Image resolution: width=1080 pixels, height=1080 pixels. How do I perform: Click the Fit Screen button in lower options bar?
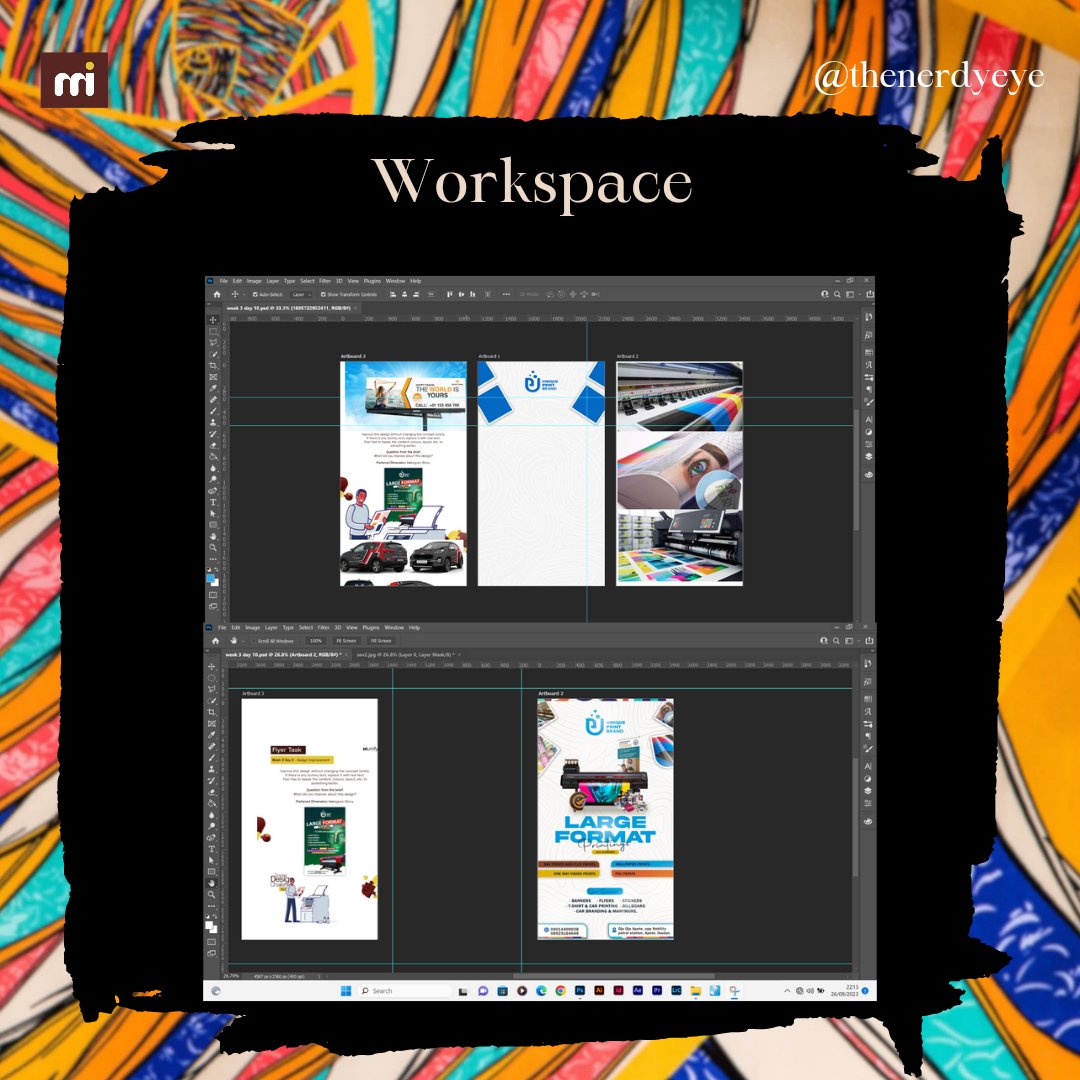click(346, 641)
